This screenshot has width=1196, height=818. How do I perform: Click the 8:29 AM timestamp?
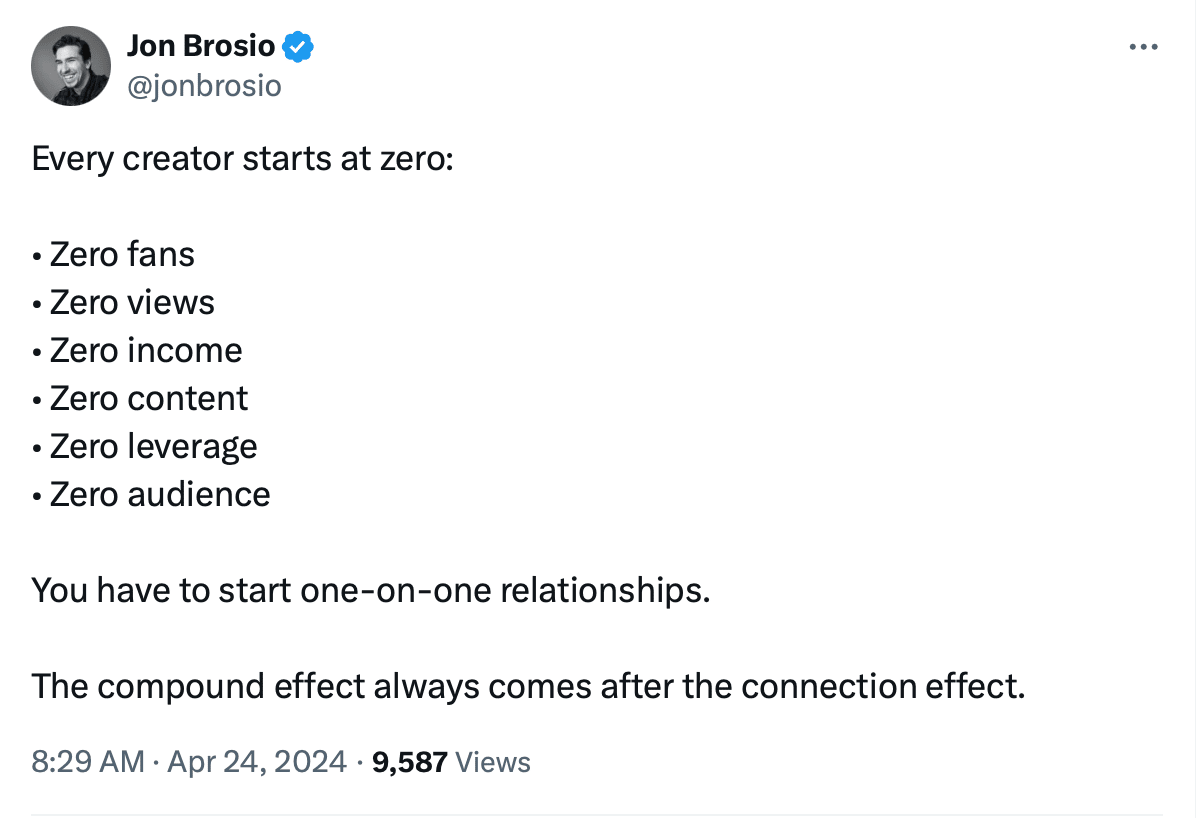coord(88,762)
